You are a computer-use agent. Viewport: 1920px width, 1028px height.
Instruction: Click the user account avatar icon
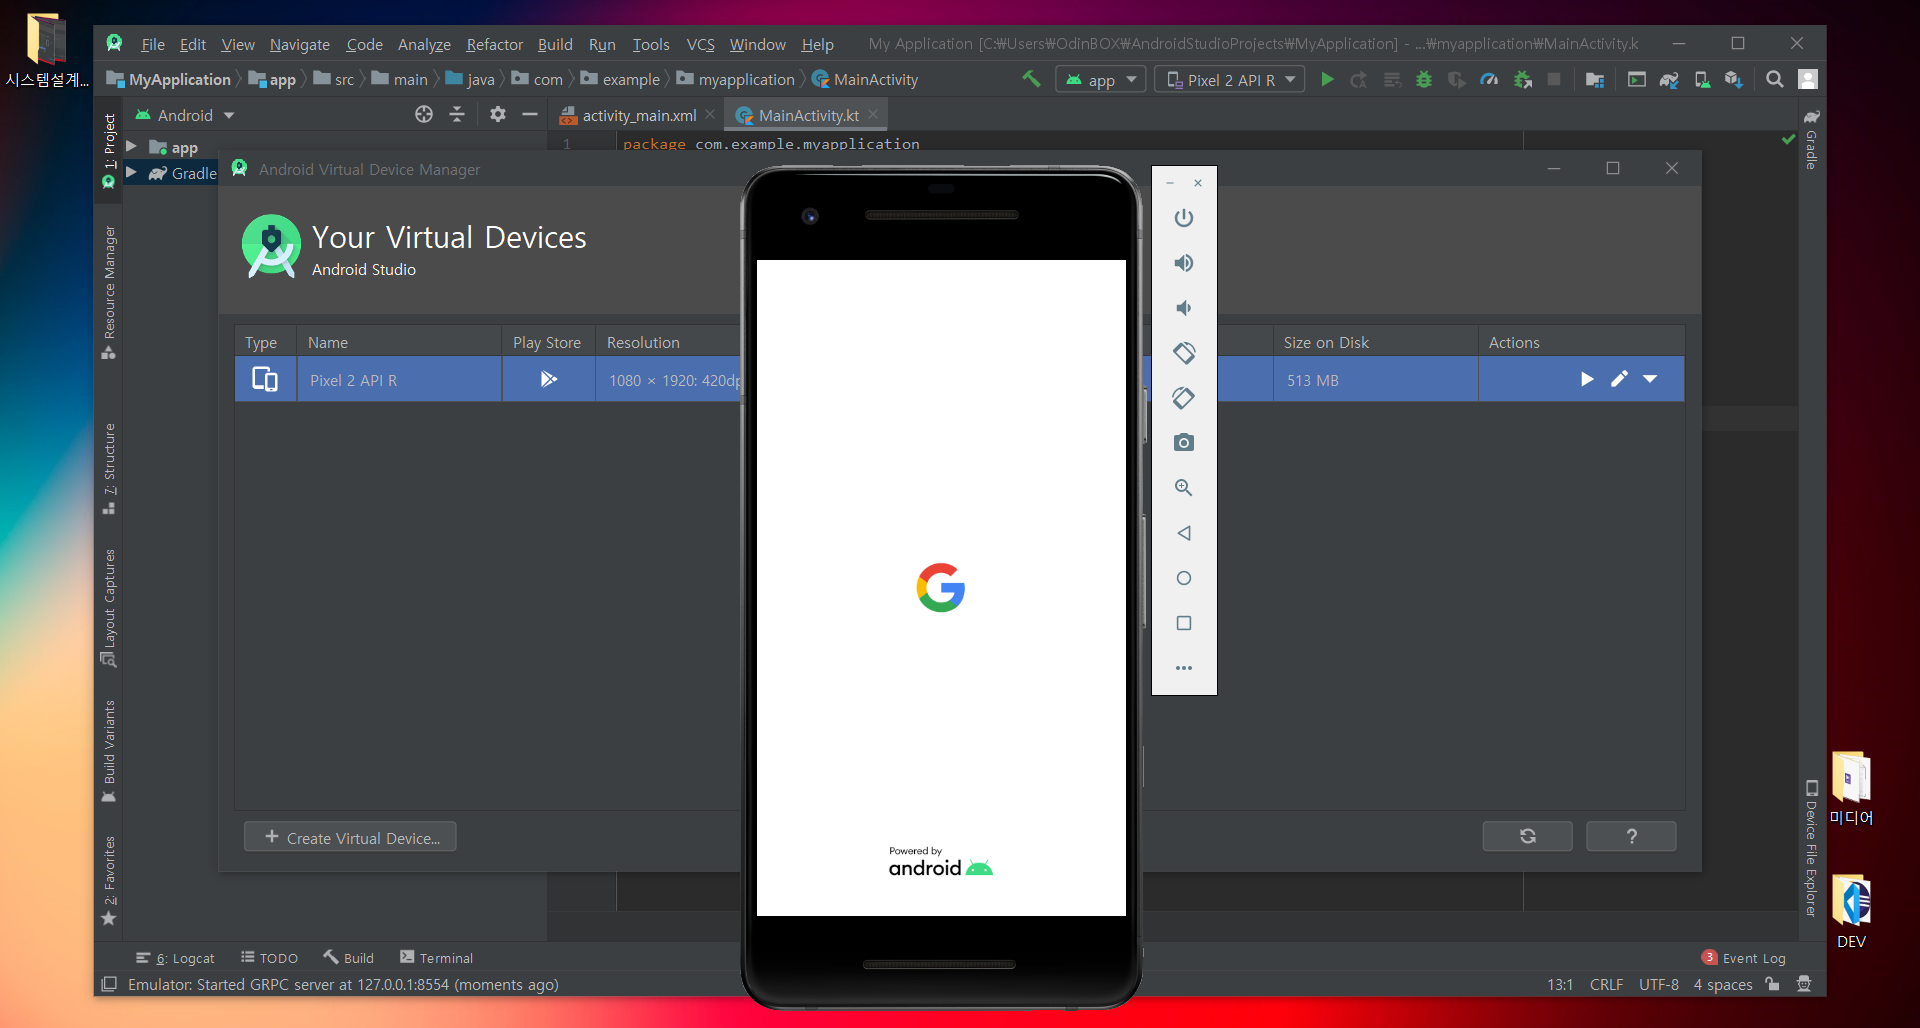pyautogui.click(x=1808, y=79)
